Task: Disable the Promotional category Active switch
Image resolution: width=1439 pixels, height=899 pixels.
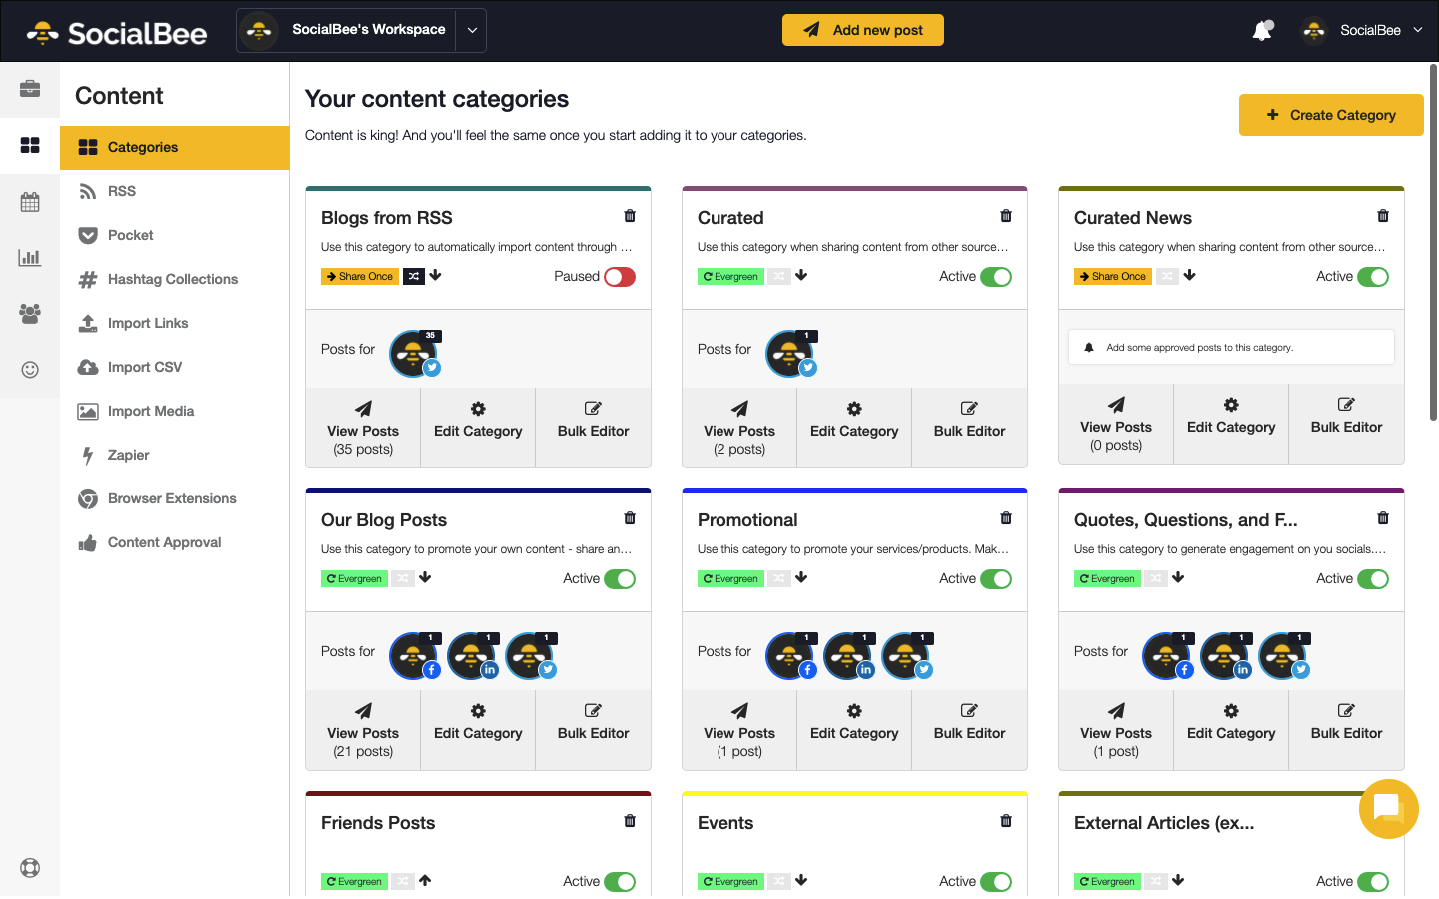Action: click(x=996, y=579)
